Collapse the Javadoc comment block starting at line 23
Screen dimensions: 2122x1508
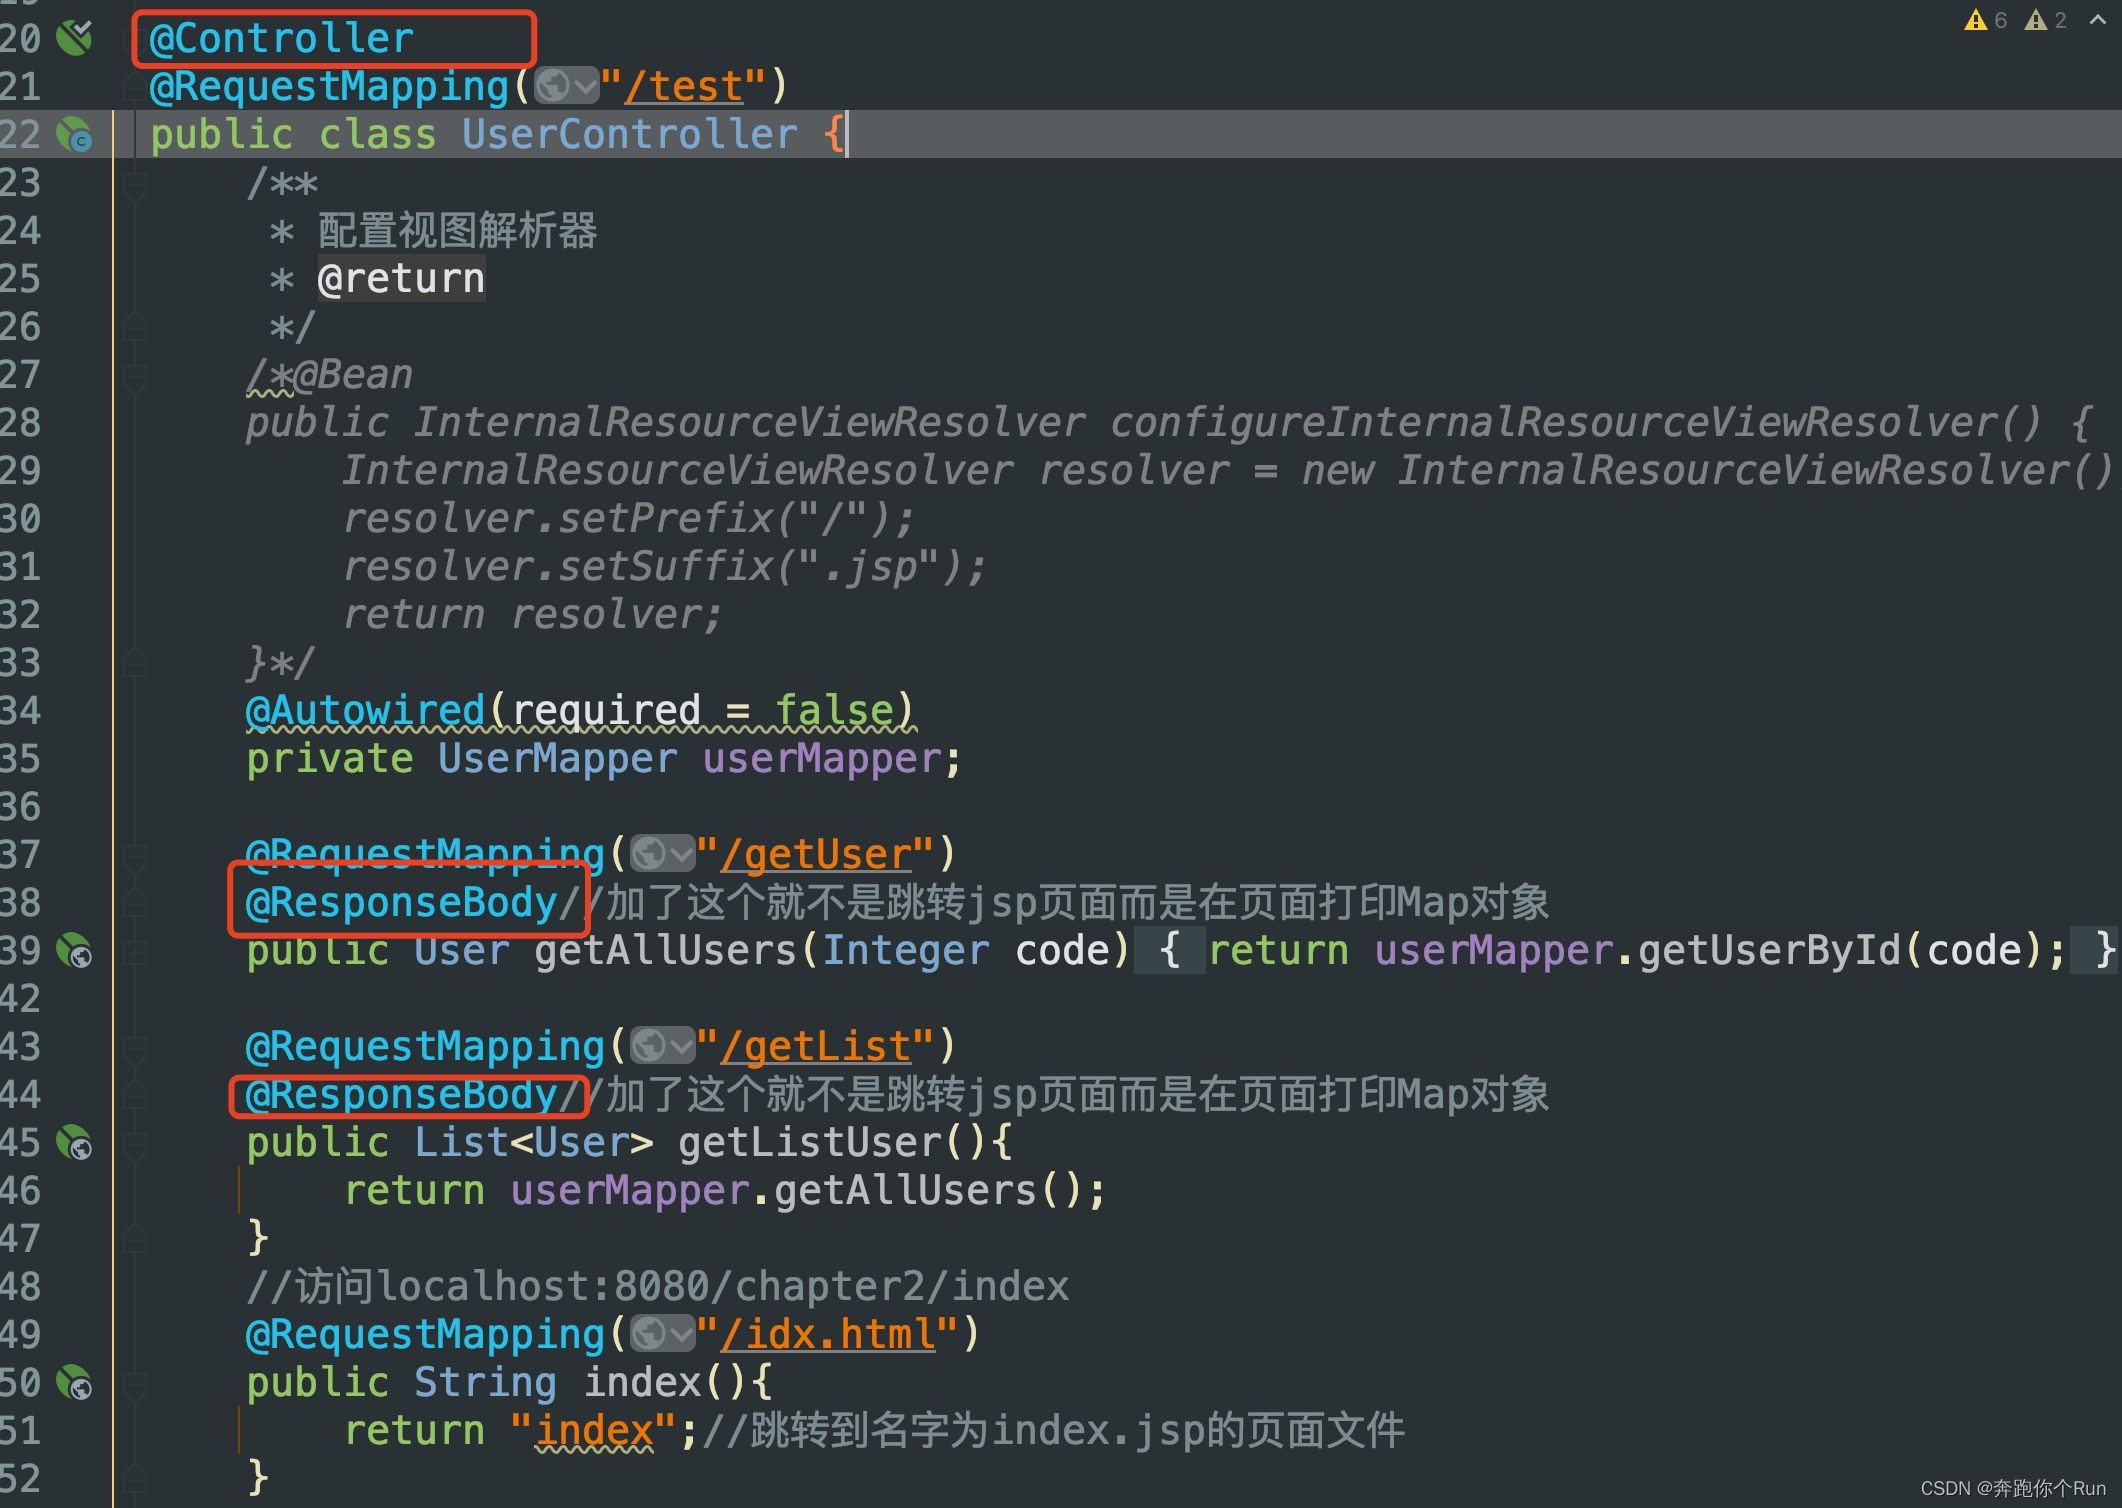coord(136,183)
